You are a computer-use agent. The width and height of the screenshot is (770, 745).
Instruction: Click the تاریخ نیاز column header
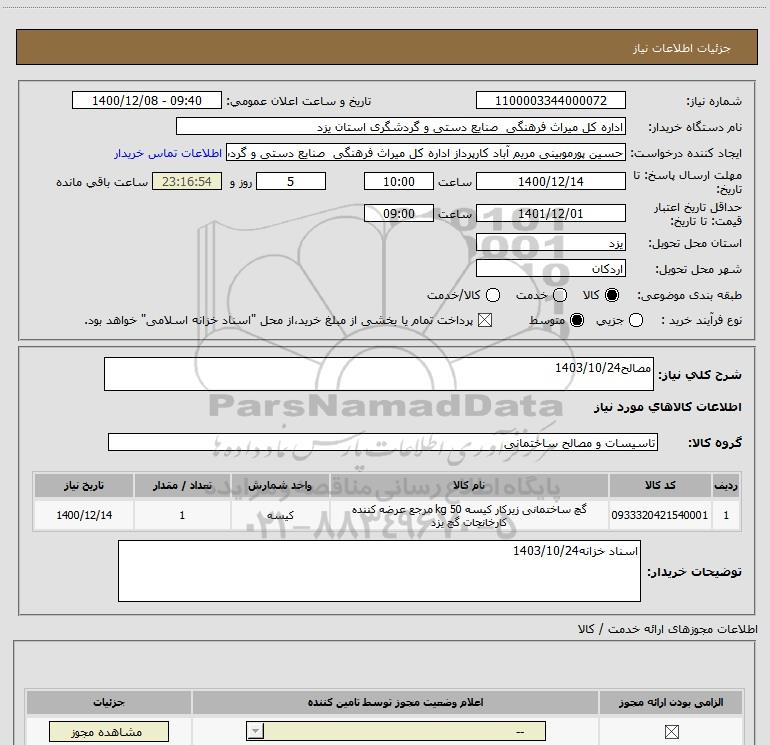[84, 485]
